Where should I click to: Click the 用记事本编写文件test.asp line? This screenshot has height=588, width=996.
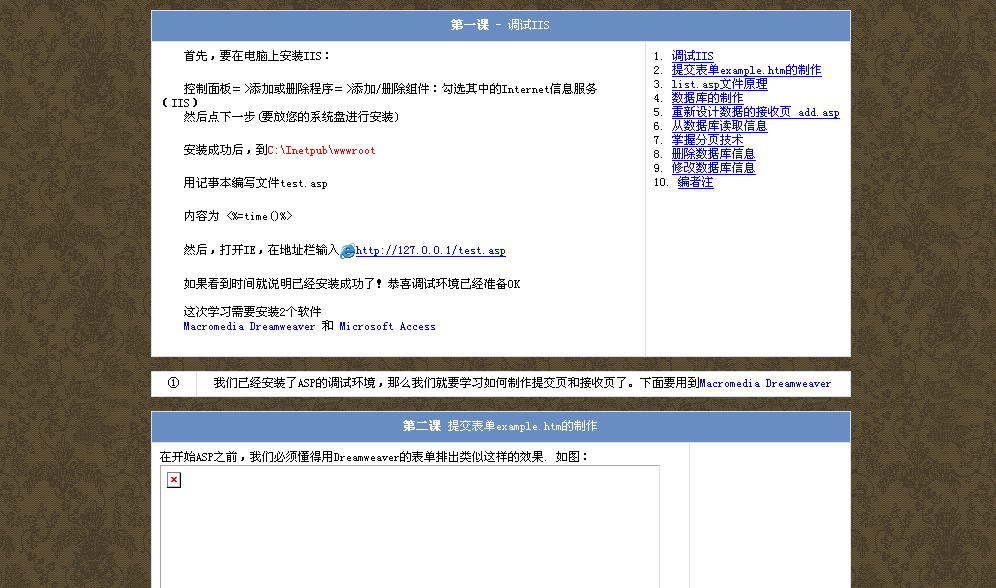coord(255,184)
